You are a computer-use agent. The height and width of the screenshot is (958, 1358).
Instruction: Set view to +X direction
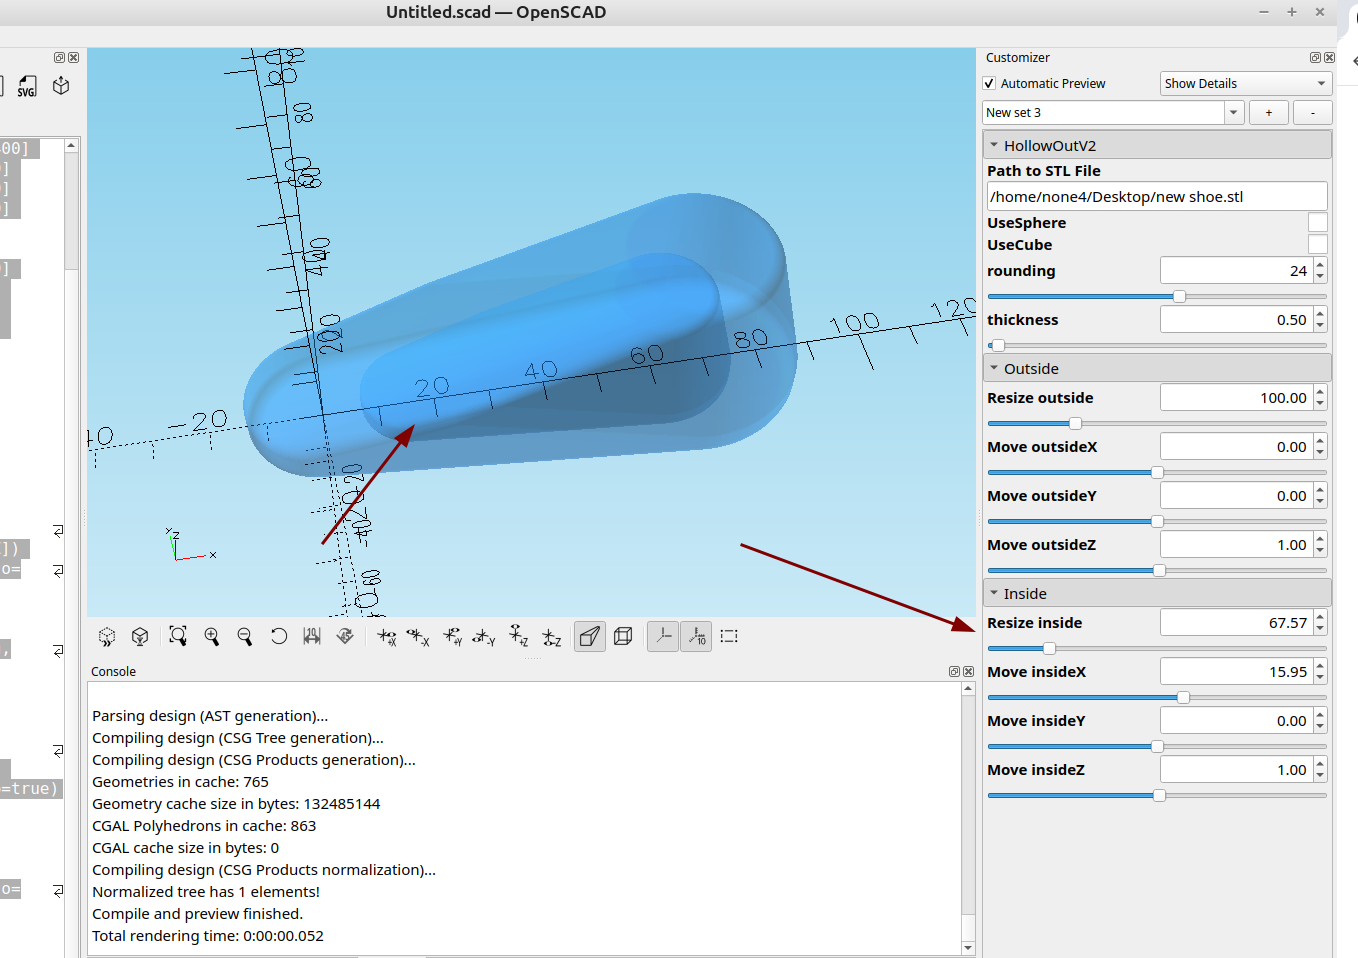pos(387,636)
